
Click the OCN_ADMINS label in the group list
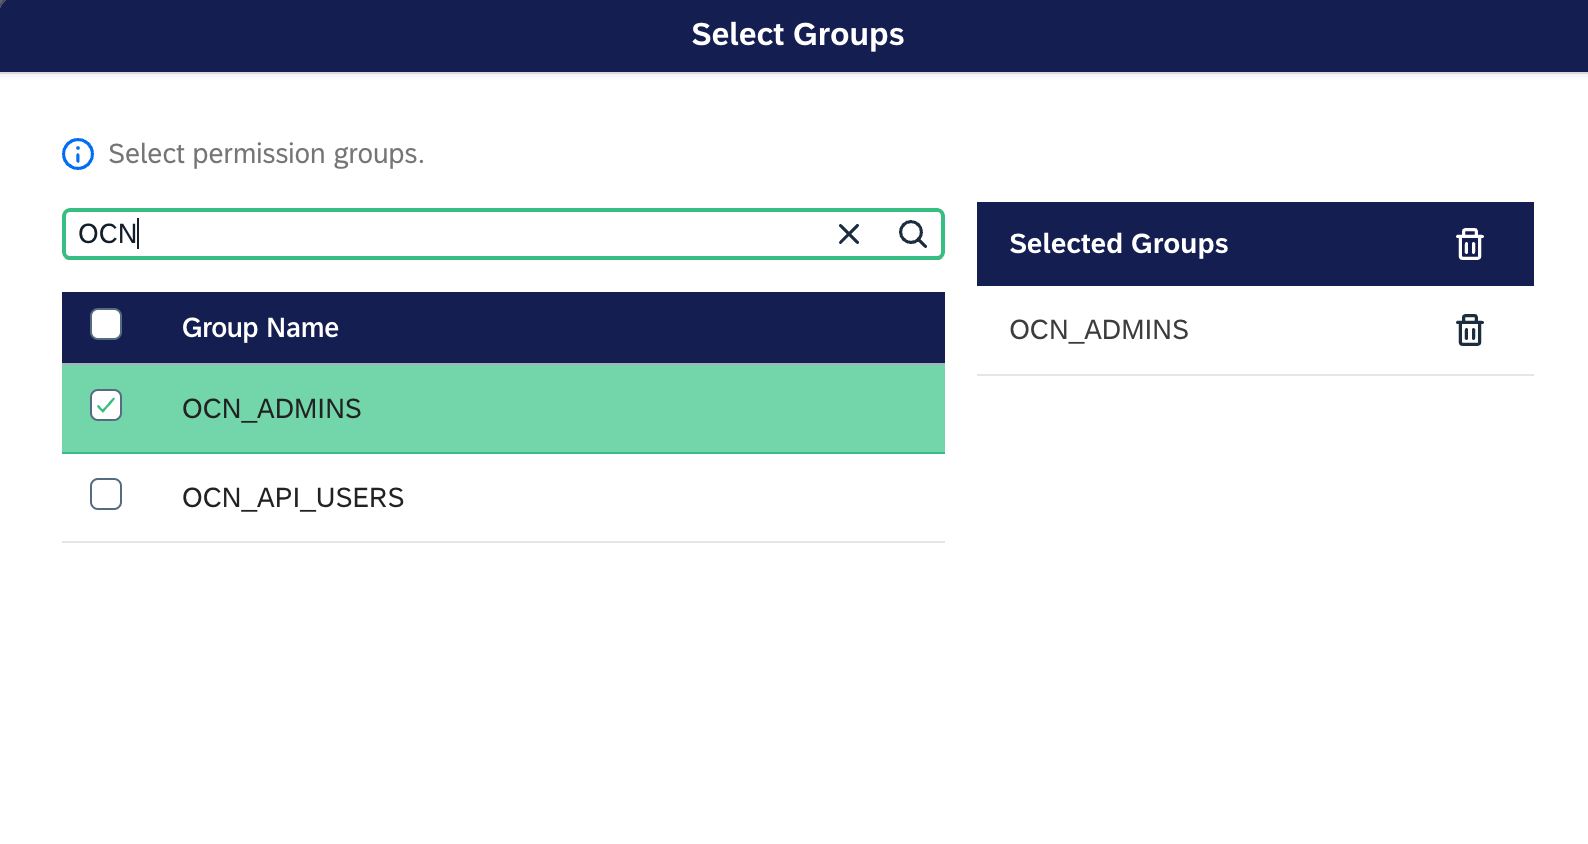[x=271, y=409]
